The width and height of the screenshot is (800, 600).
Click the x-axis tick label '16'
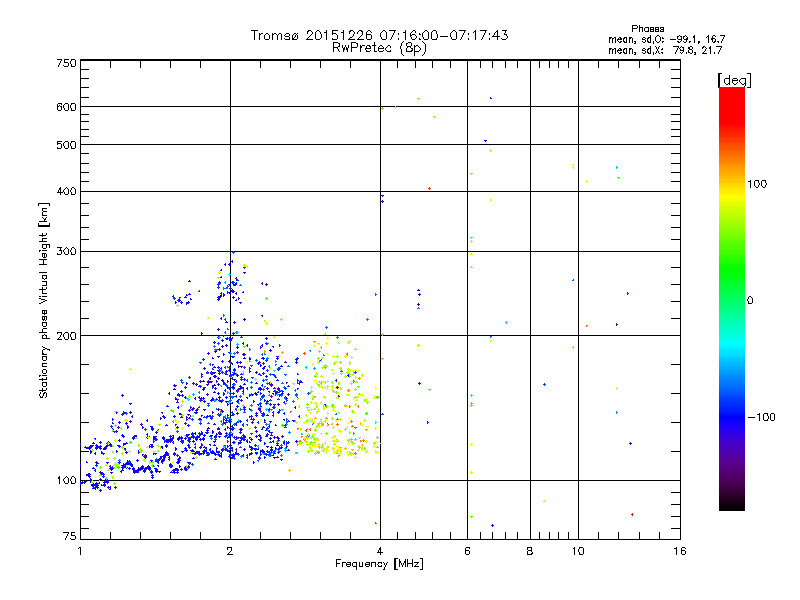[x=680, y=551]
